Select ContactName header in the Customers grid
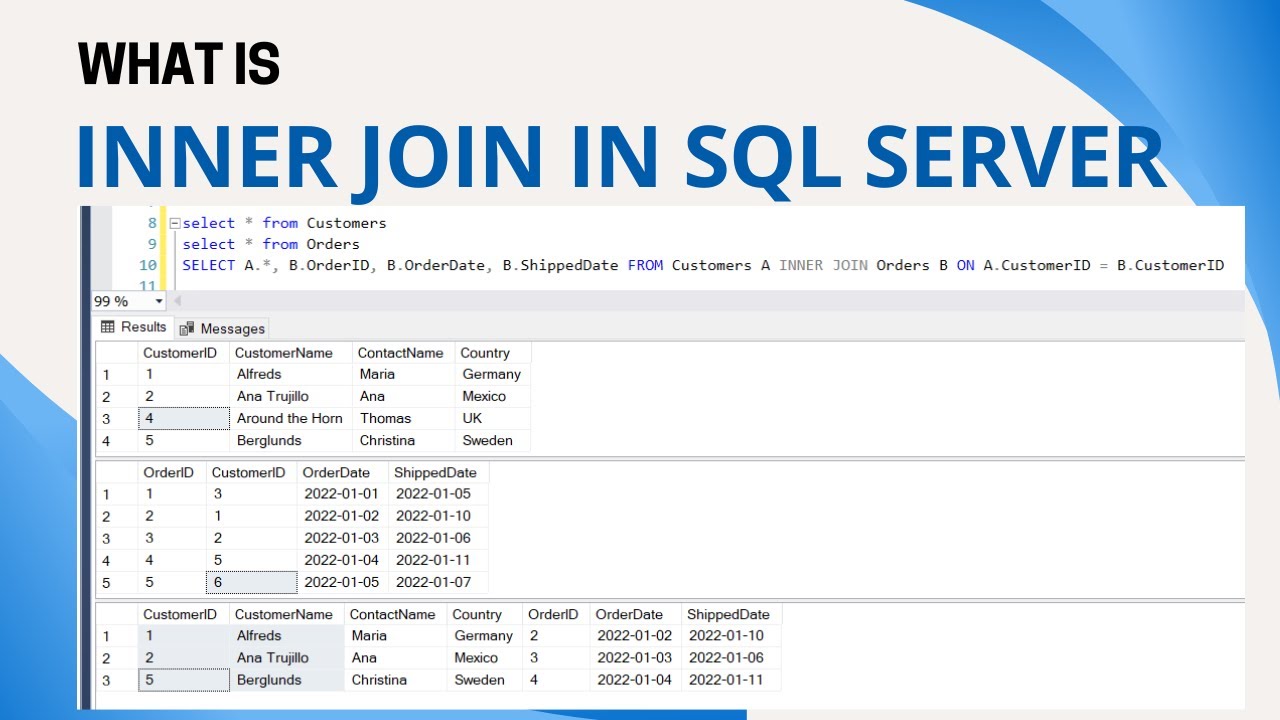Viewport: 1280px width, 720px height. point(404,353)
